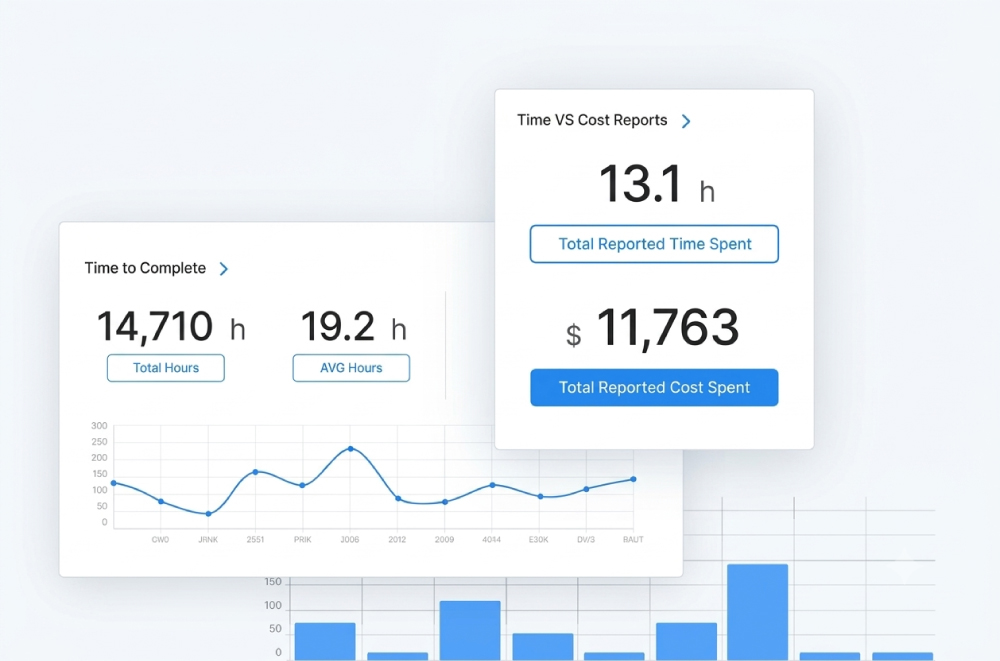Select the line chart point above 2009
This screenshot has width=1000, height=661.
pos(445,502)
